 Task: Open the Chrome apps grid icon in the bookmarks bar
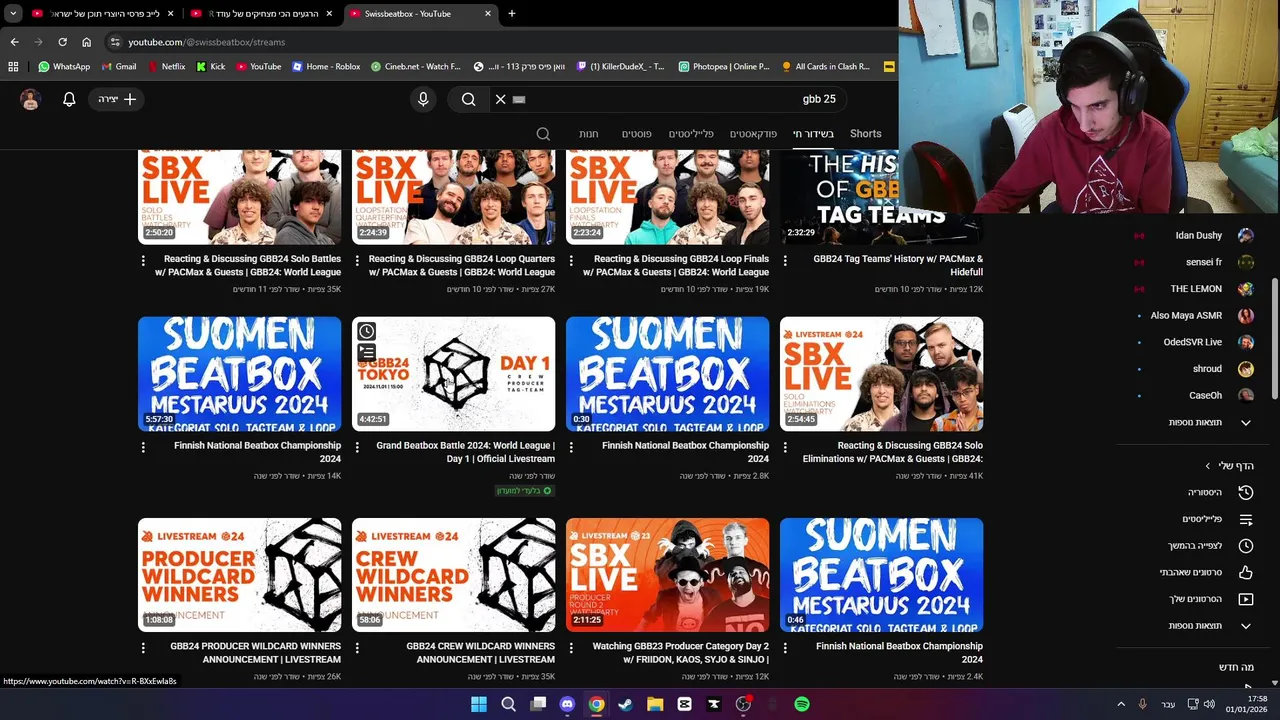[13, 67]
